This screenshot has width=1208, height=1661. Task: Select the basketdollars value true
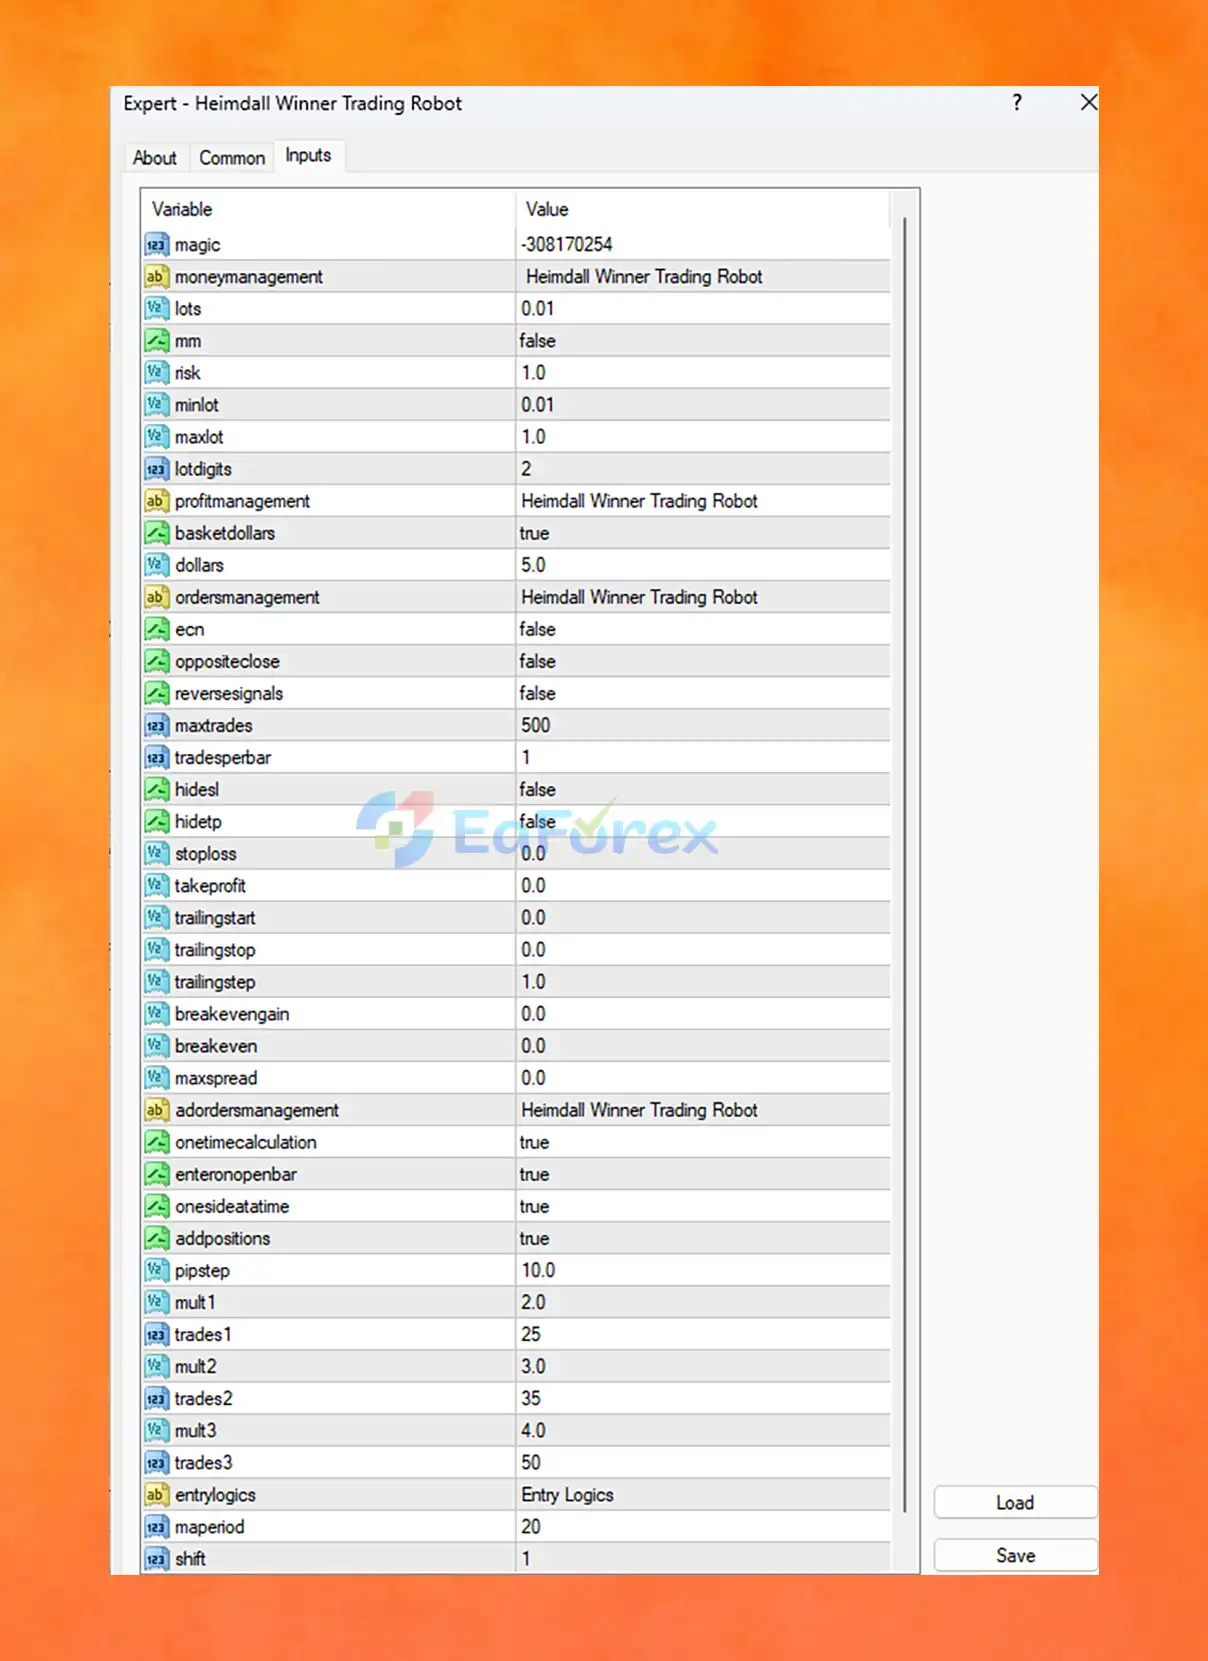[534, 533]
